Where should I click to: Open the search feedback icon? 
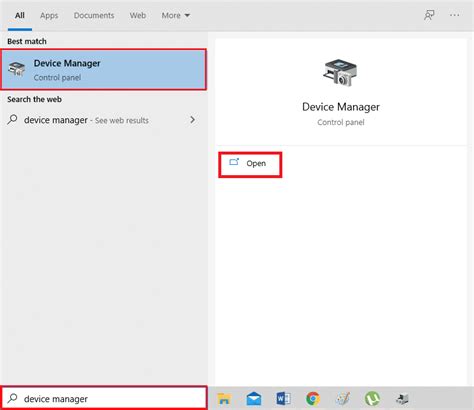pyautogui.click(x=429, y=15)
